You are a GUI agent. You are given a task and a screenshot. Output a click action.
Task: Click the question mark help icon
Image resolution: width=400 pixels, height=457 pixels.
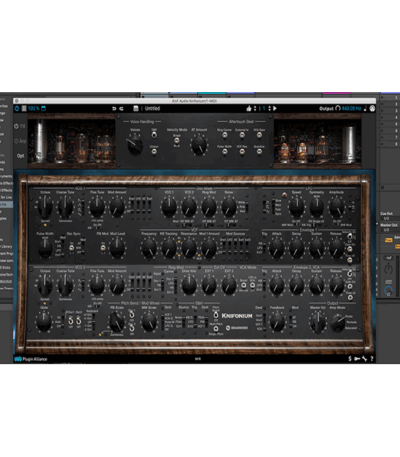(x=372, y=359)
